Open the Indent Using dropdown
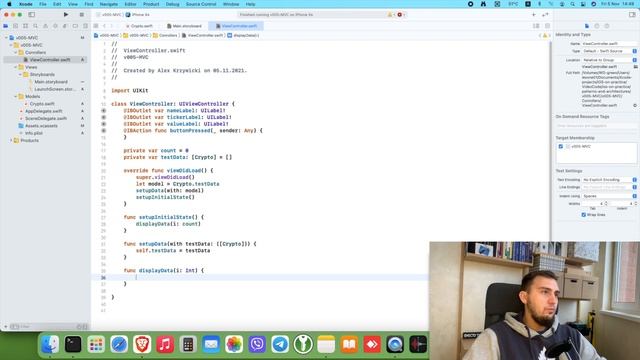 pos(609,196)
